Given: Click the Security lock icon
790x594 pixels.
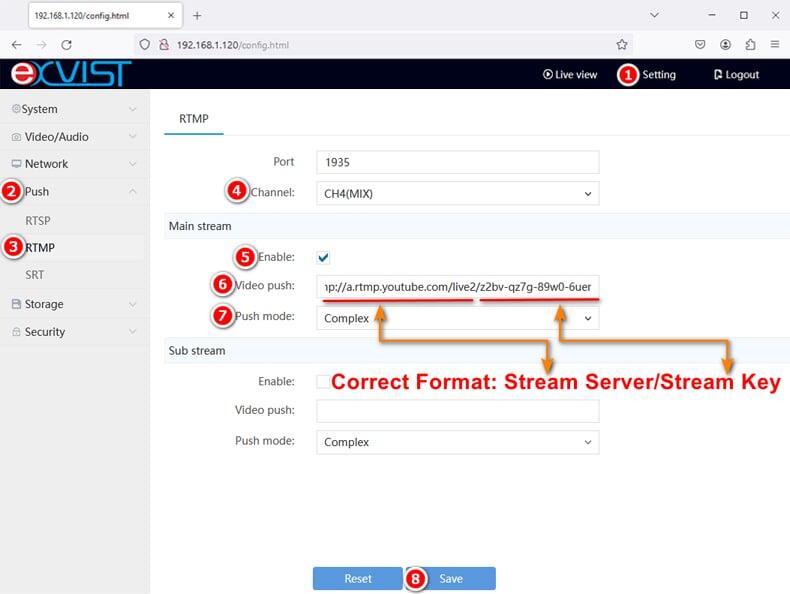Looking at the screenshot, I should (16, 332).
